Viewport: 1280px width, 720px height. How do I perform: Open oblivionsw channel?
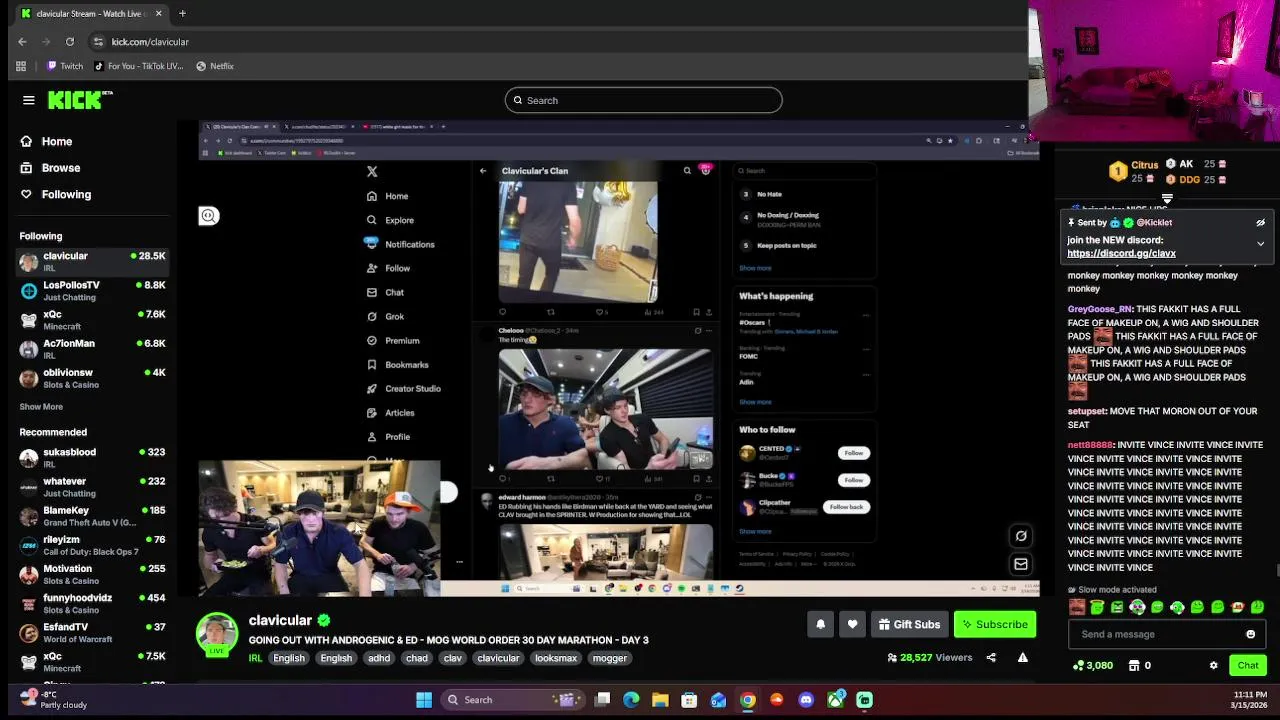(92, 378)
